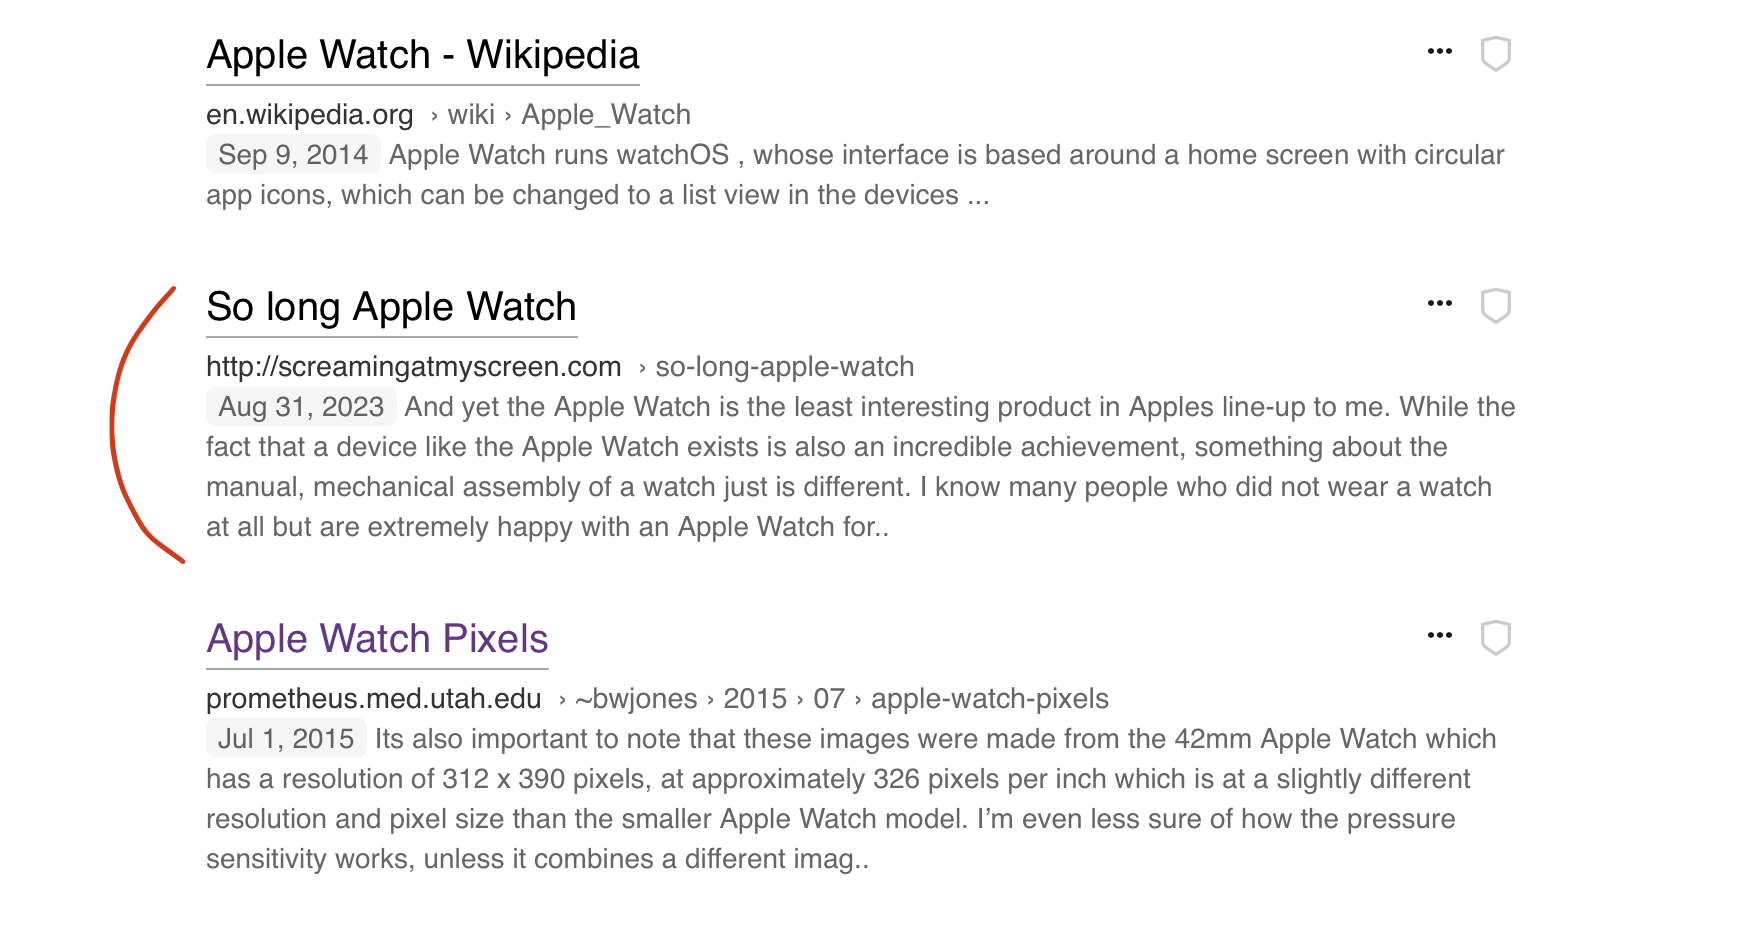This screenshot has height=934, width=1744.
Task: Click the en.wikipedia.org domain text
Action: 309,115
